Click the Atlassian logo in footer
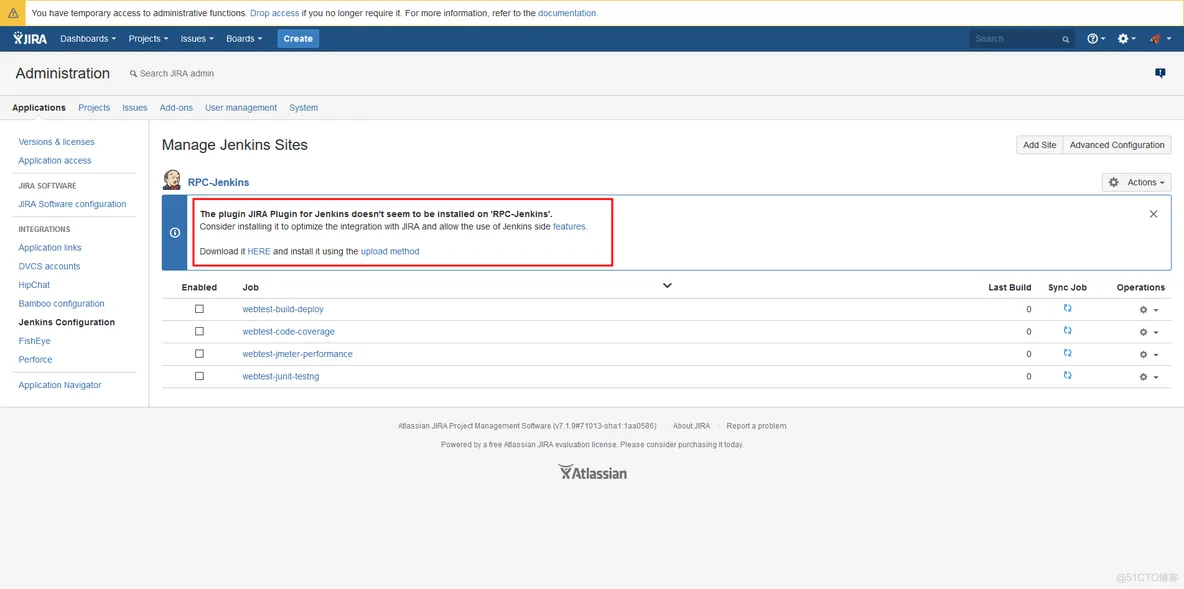Image resolution: width=1184 pixels, height=589 pixels. coord(593,473)
